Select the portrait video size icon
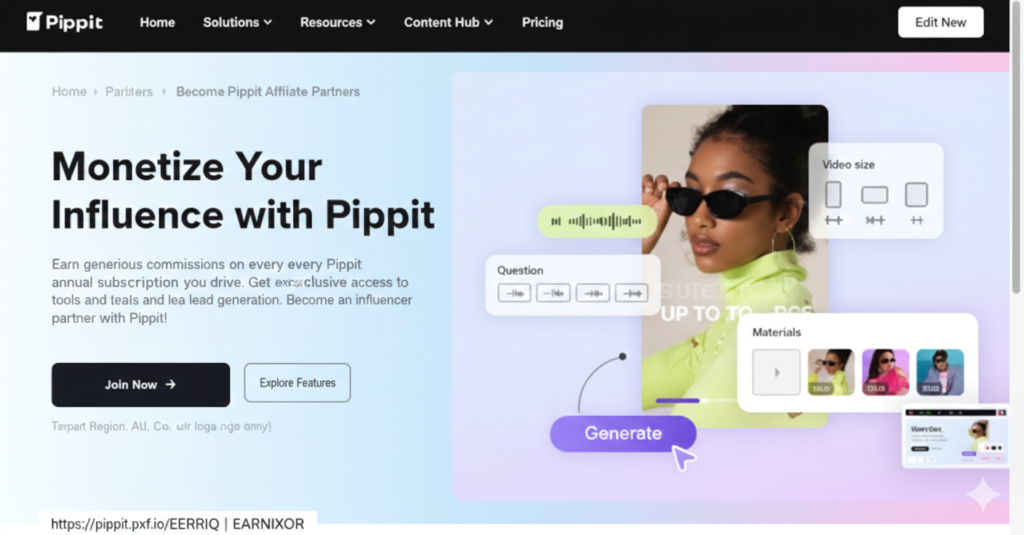This screenshot has height=535, width=1024. [x=833, y=195]
